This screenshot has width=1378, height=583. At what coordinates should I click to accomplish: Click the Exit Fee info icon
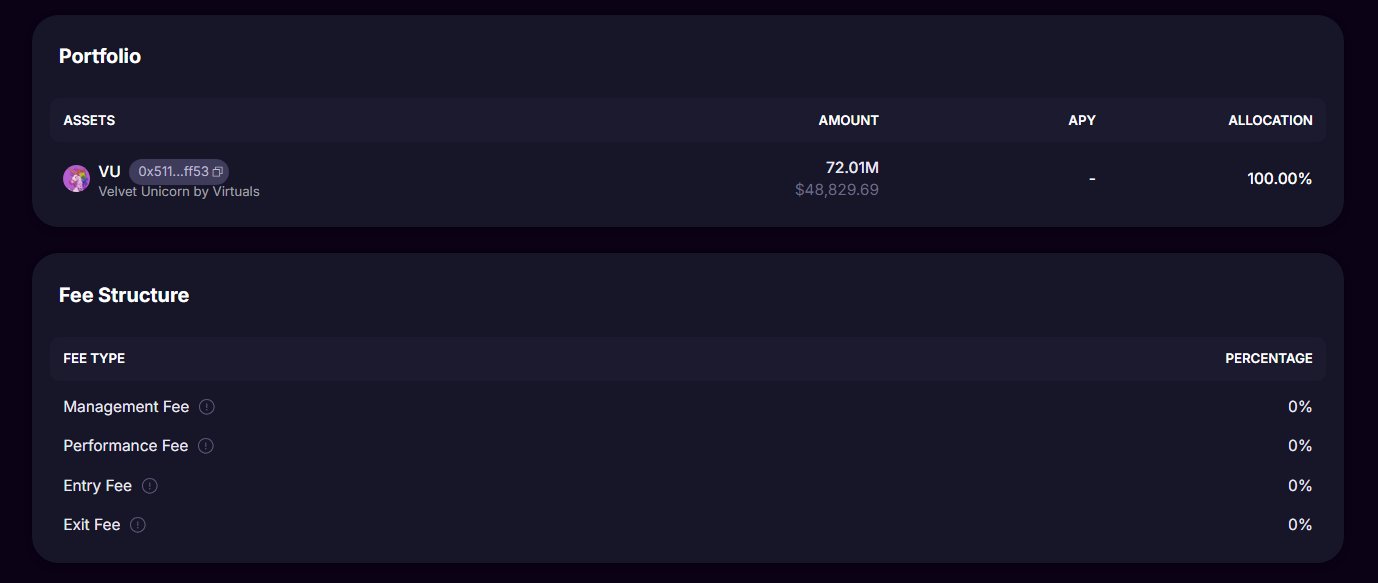point(138,525)
